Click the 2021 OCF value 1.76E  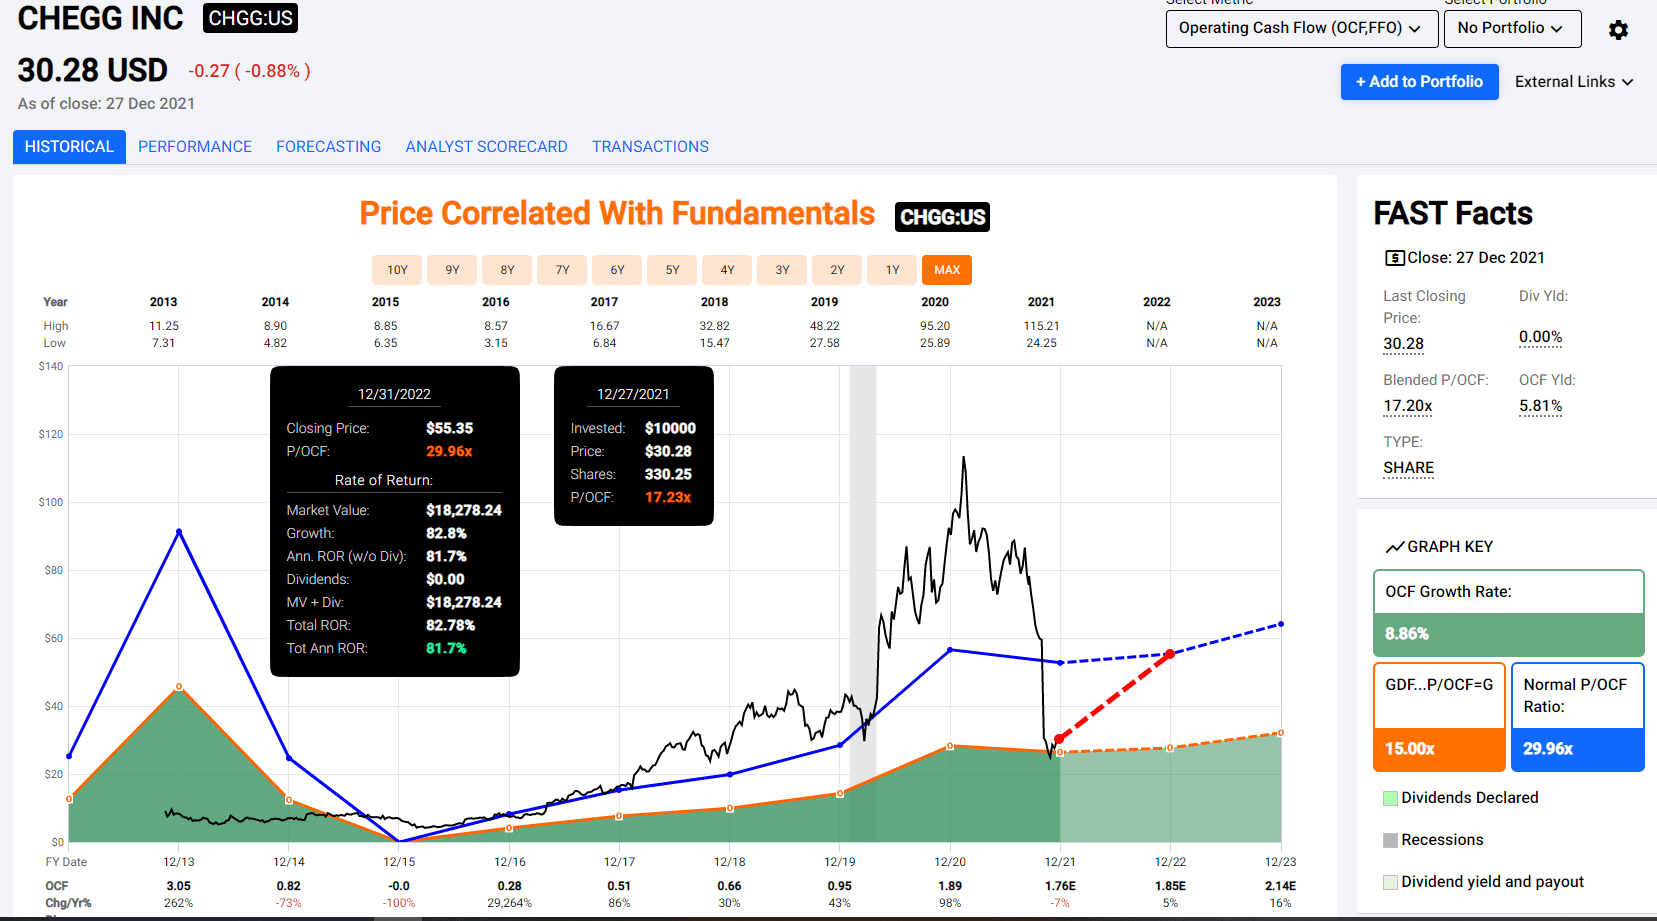1060,886
